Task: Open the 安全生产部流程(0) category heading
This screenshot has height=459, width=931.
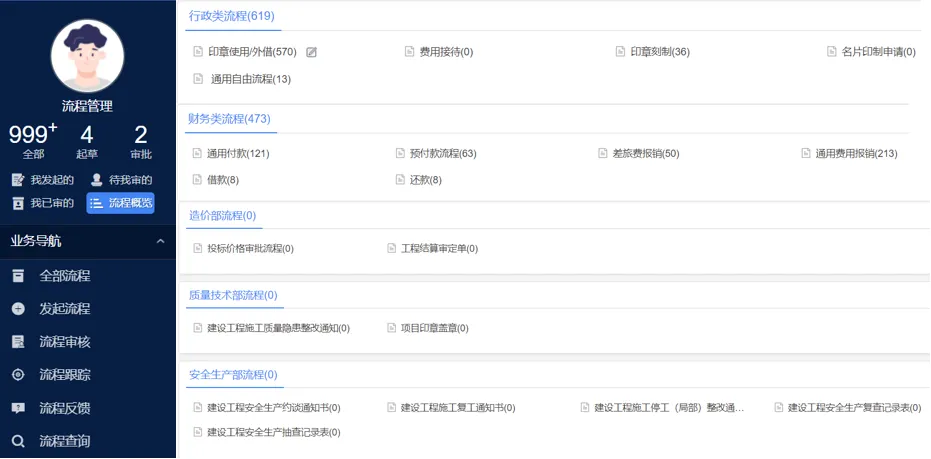Action: coord(233,375)
